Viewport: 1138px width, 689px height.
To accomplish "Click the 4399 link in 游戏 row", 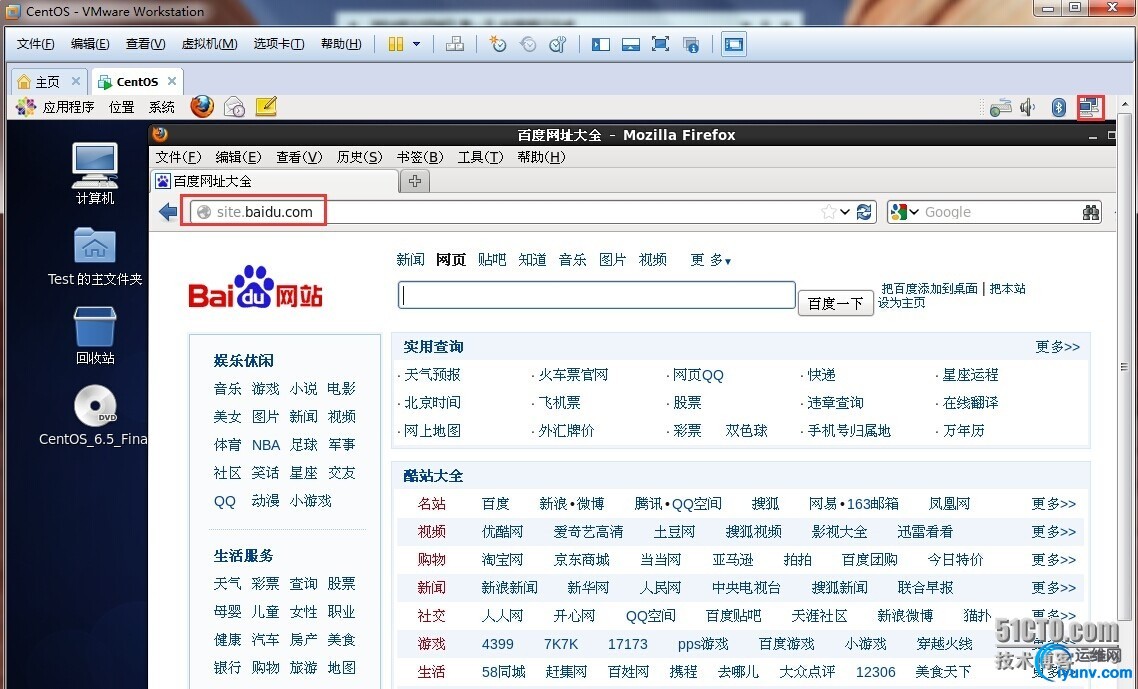I will [498, 644].
